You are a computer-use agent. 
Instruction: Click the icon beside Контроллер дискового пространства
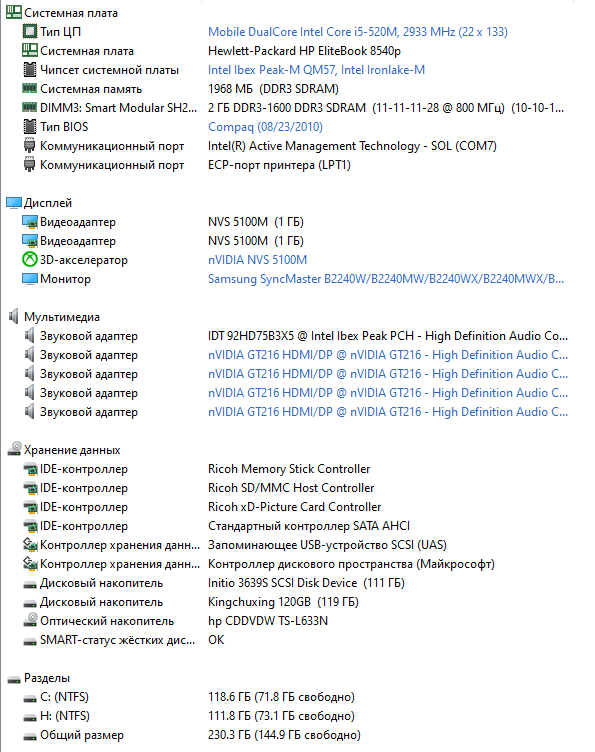coord(30,564)
